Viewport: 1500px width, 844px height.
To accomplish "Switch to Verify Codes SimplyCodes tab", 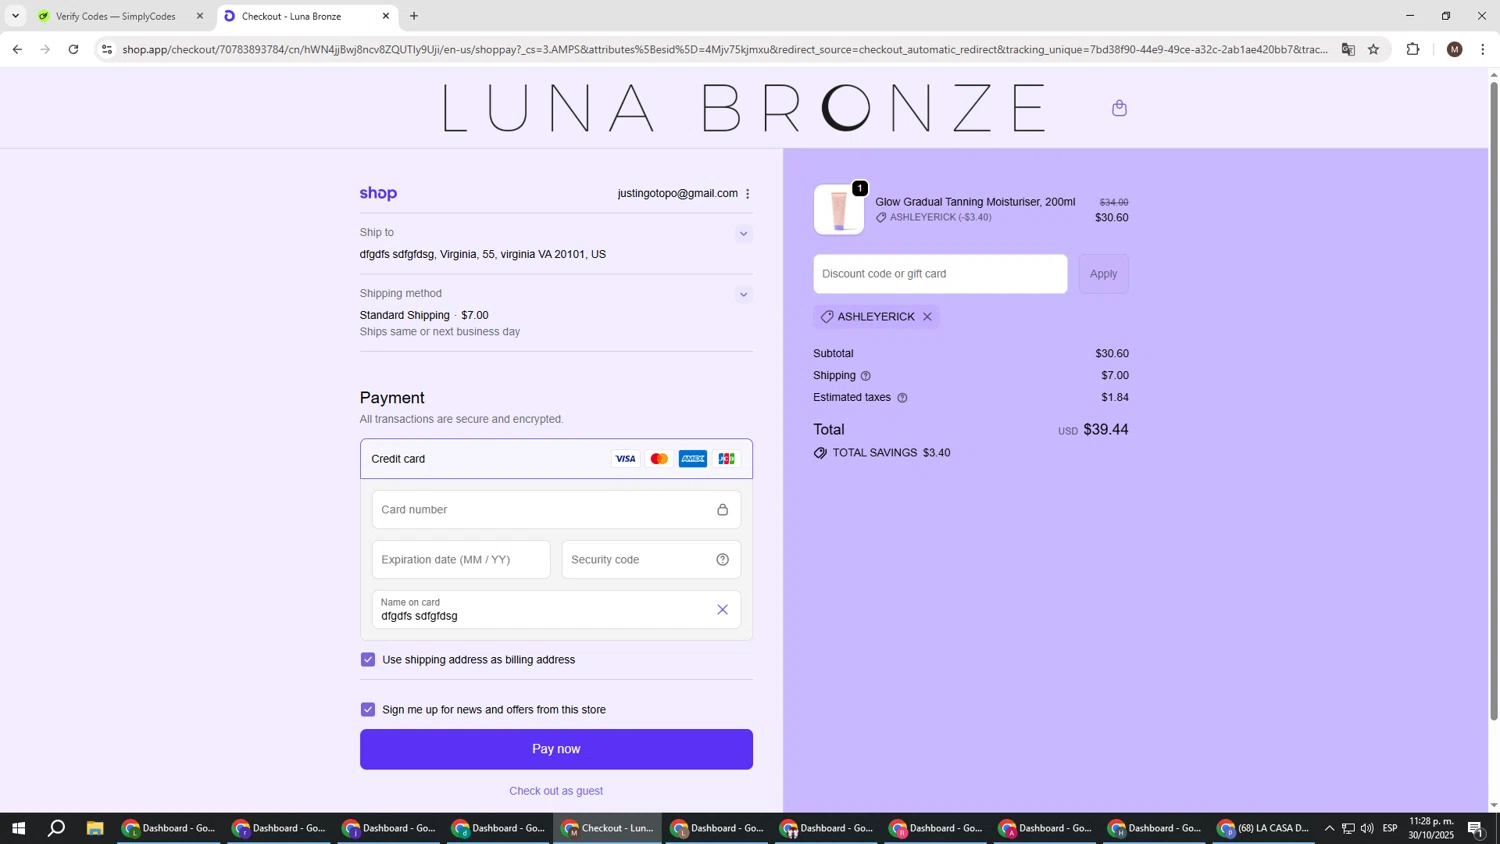I will 115,16.
